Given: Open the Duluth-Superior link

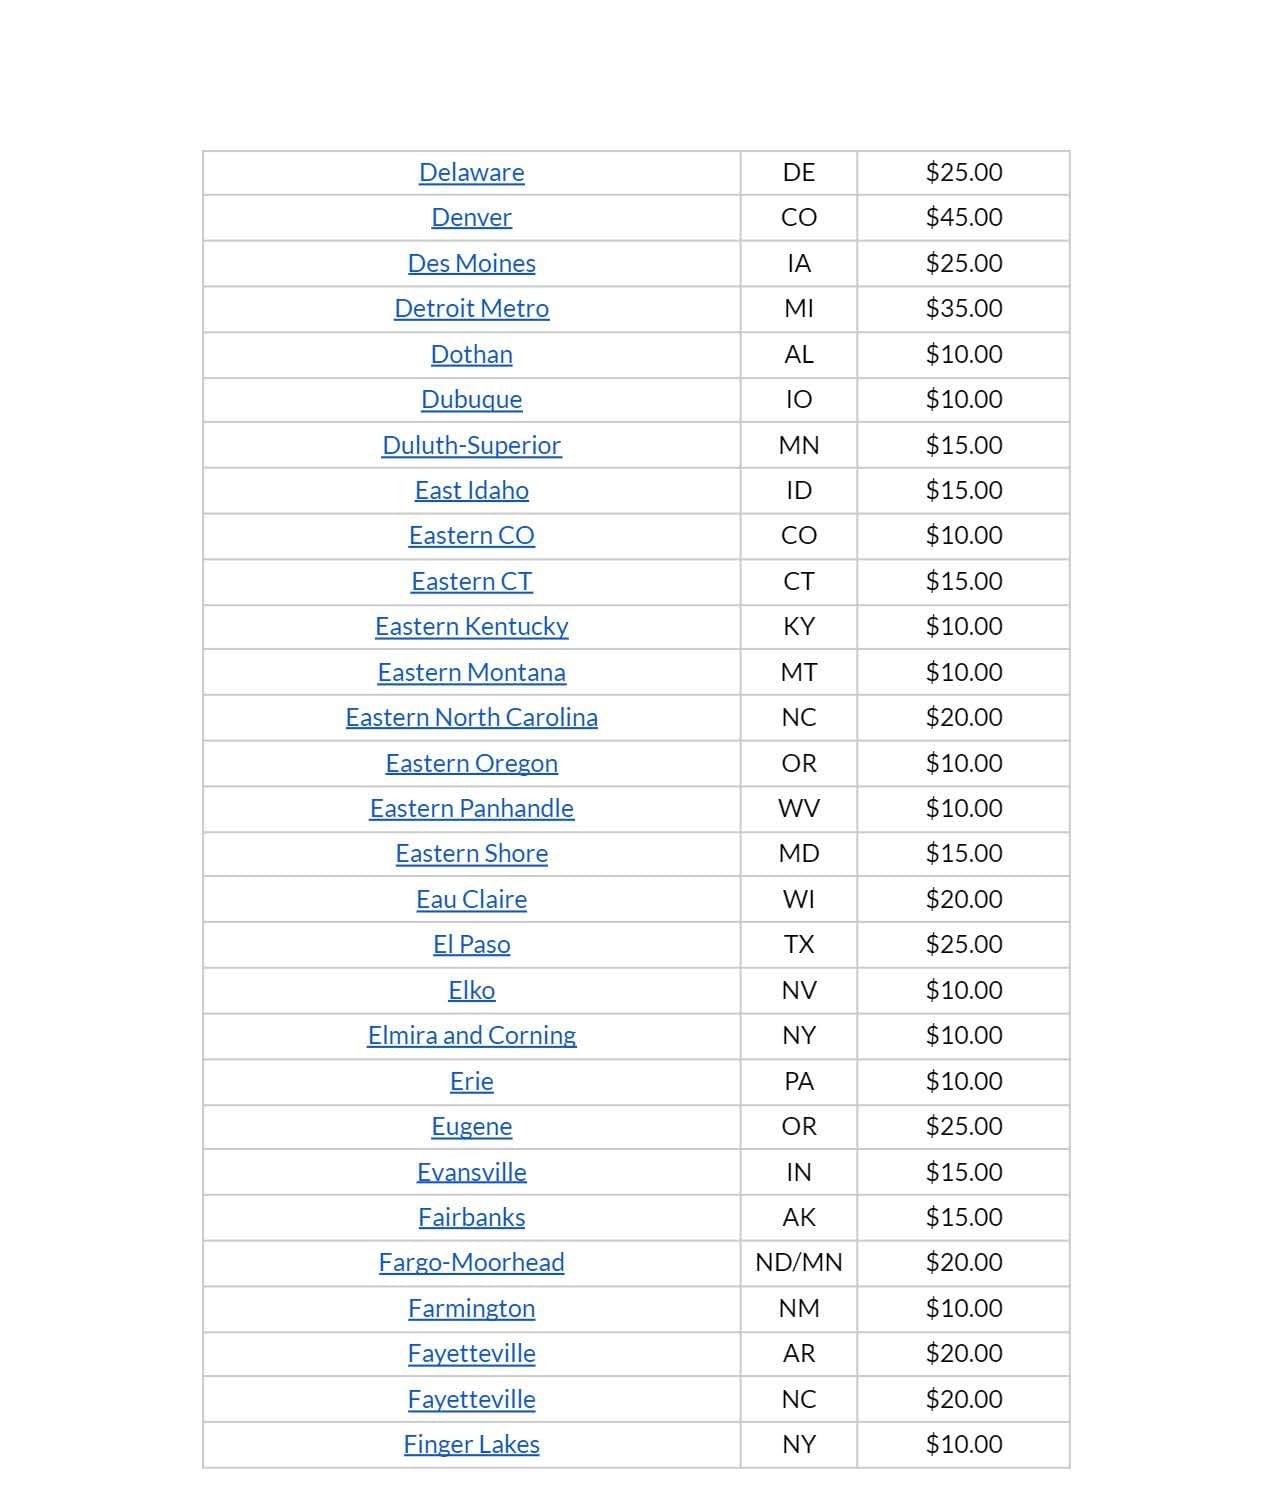Looking at the screenshot, I should tap(471, 446).
